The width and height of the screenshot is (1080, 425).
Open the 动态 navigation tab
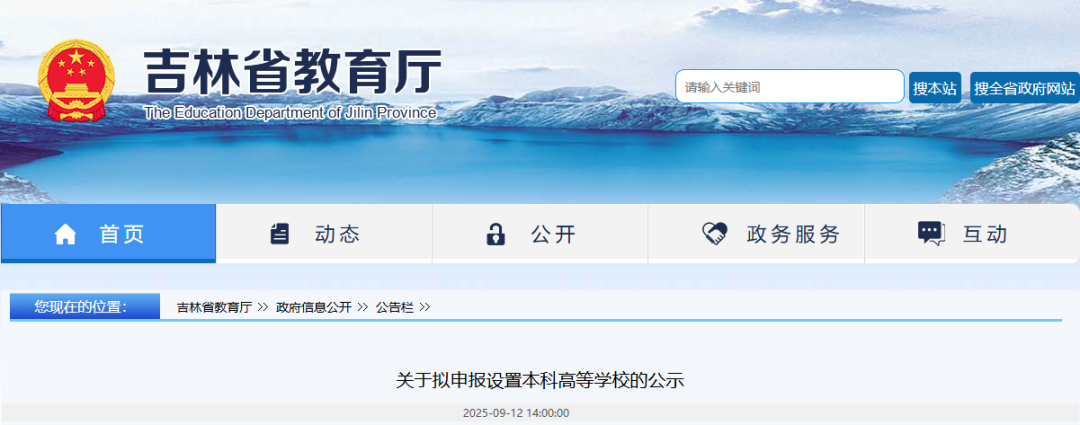coord(324,234)
